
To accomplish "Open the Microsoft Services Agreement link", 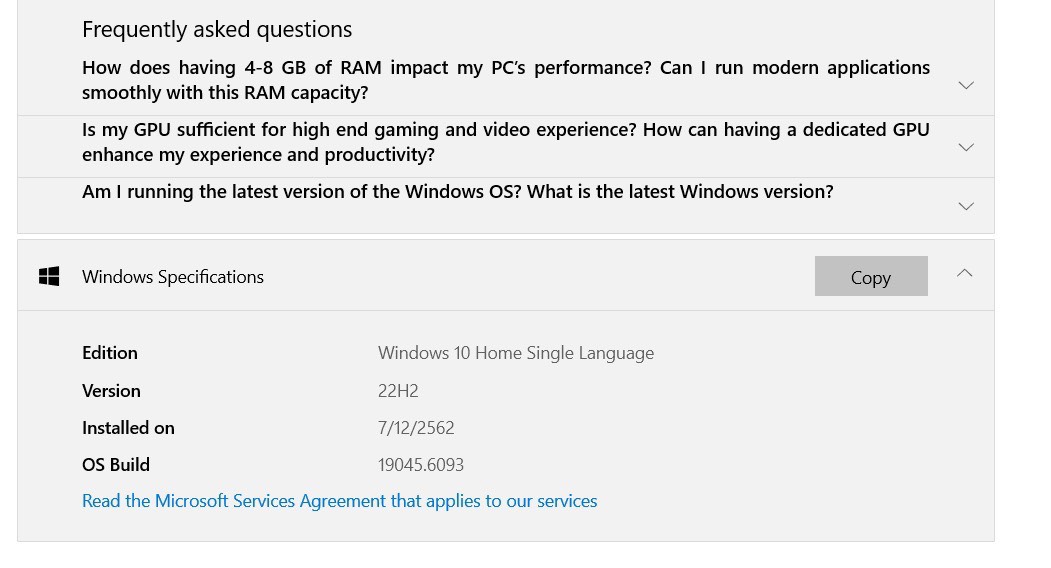I will pyautogui.click(x=339, y=501).
